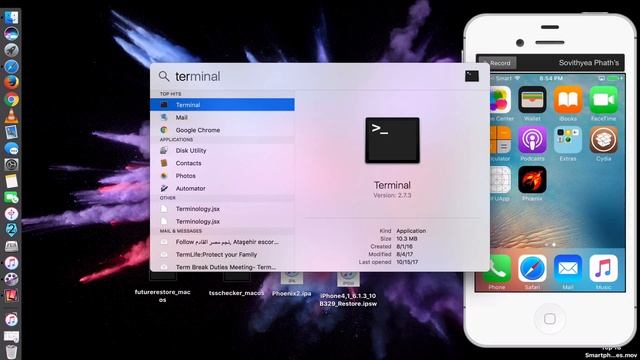Select Mail in Spotlight top hits

pos(222,117)
